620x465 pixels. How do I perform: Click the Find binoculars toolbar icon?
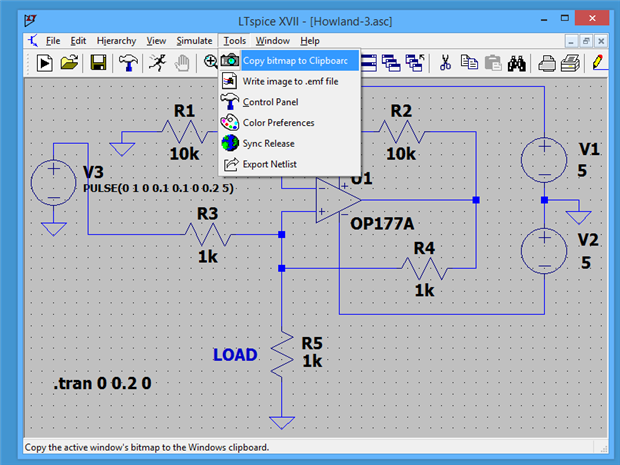(x=517, y=63)
